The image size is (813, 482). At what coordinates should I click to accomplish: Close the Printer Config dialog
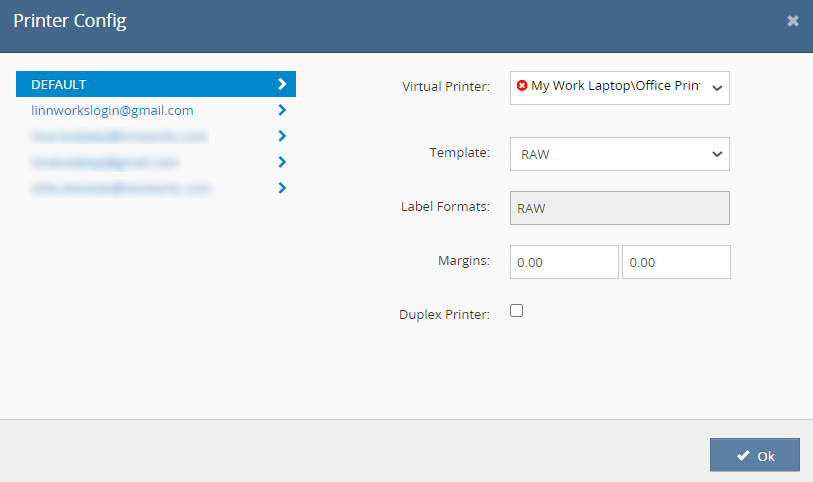[793, 21]
